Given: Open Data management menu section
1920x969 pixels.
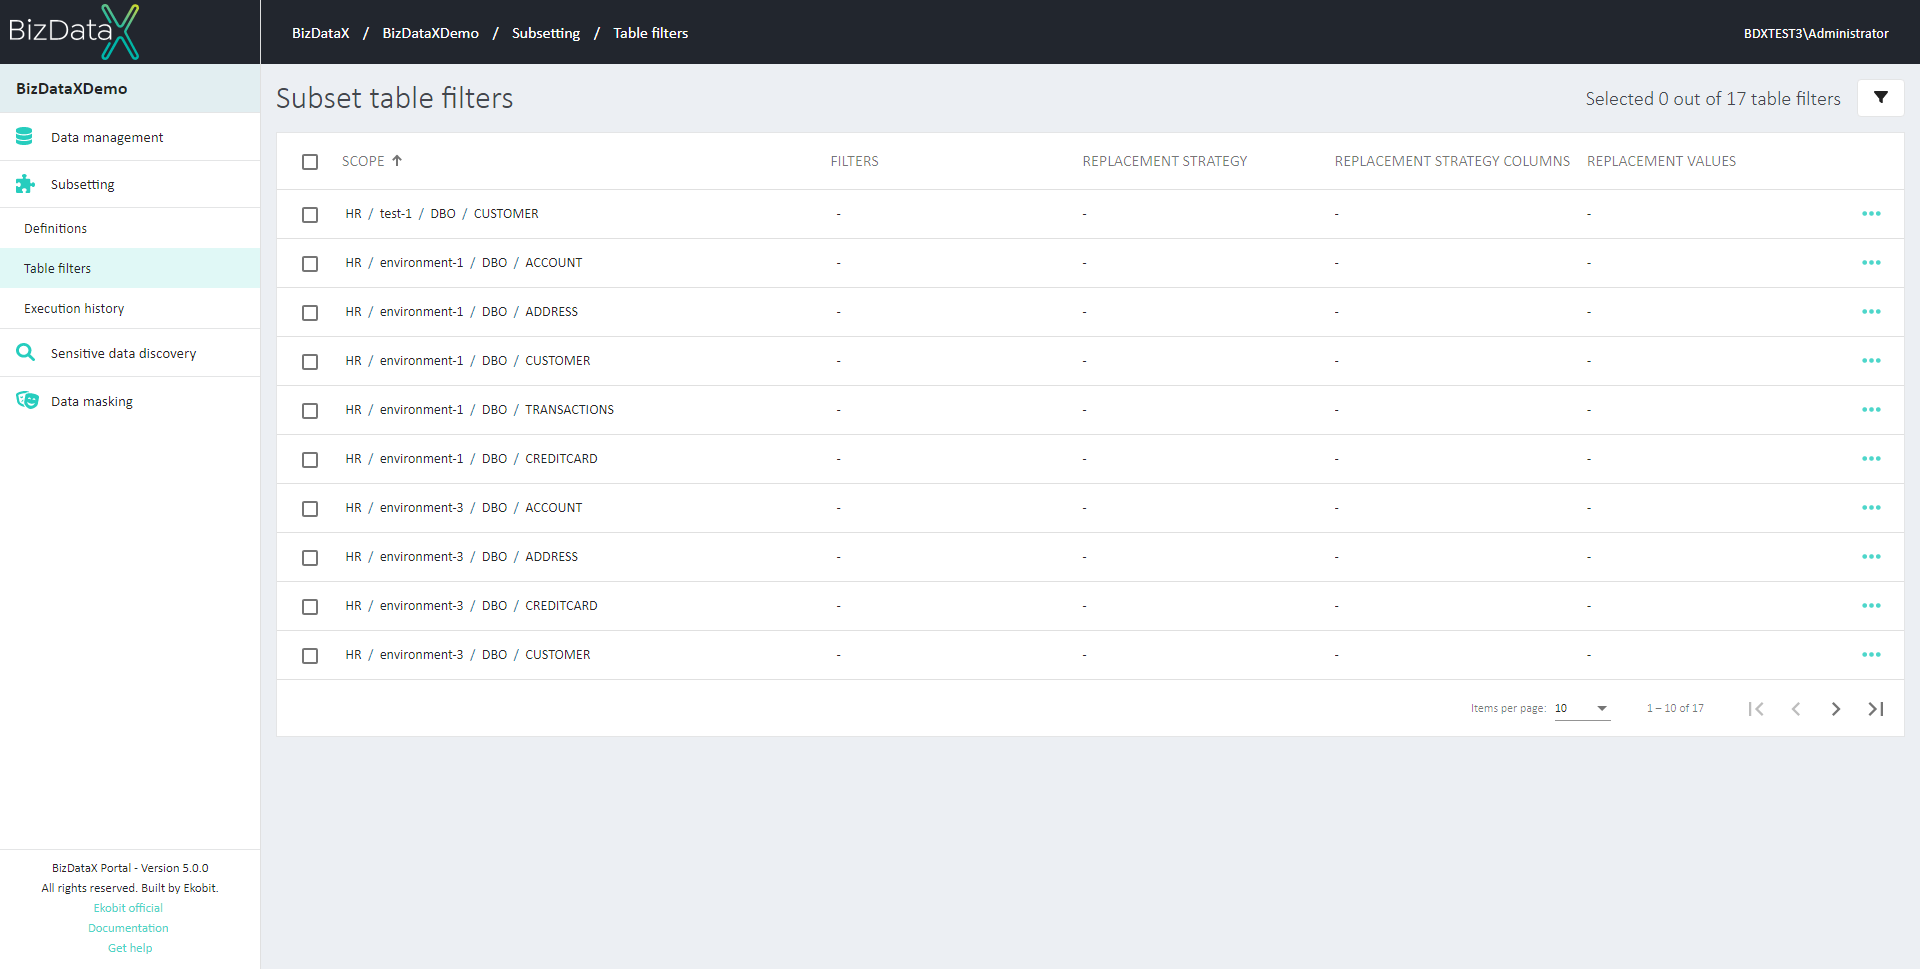Looking at the screenshot, I should pos(130,137).
